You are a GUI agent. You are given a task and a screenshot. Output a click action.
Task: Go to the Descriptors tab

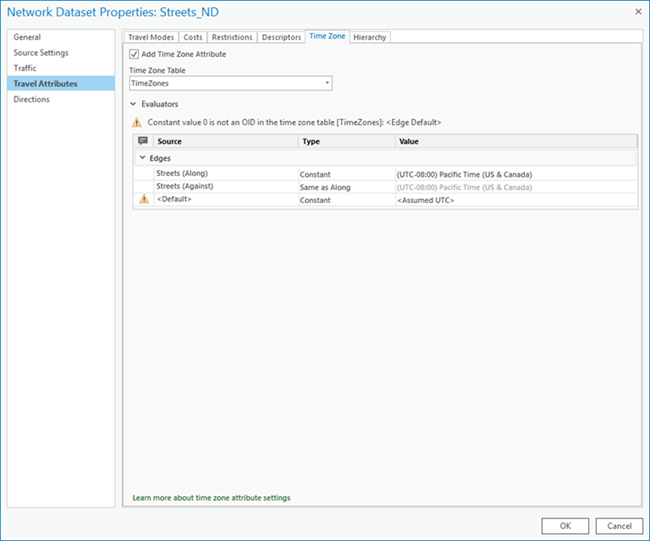[280, 37]
